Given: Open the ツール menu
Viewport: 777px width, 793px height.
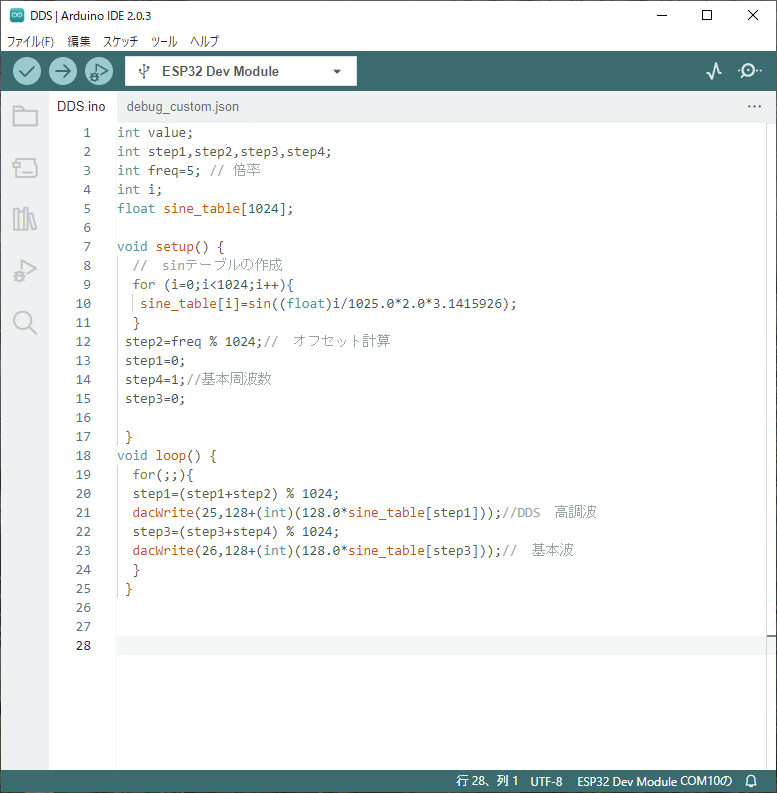Looking at the screenshot, I should coord(164,41).
